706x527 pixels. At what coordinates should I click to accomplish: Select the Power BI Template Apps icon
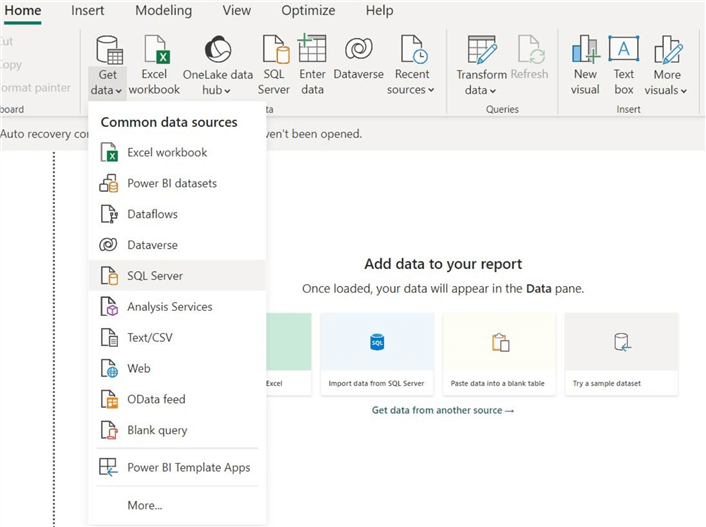click(108, 467)
